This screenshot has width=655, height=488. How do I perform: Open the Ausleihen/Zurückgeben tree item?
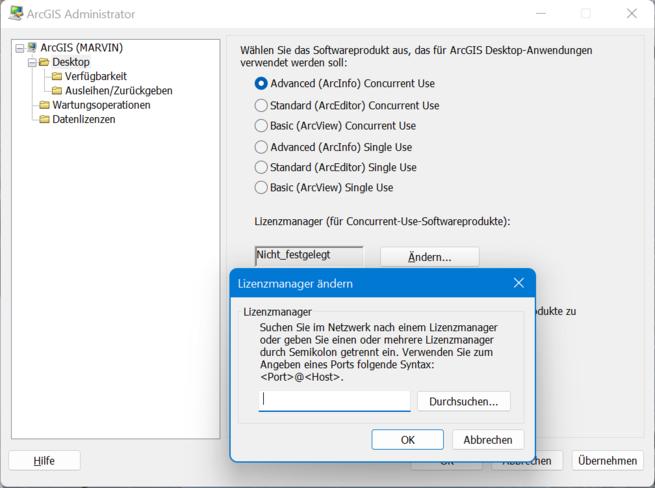pos(119,91)
